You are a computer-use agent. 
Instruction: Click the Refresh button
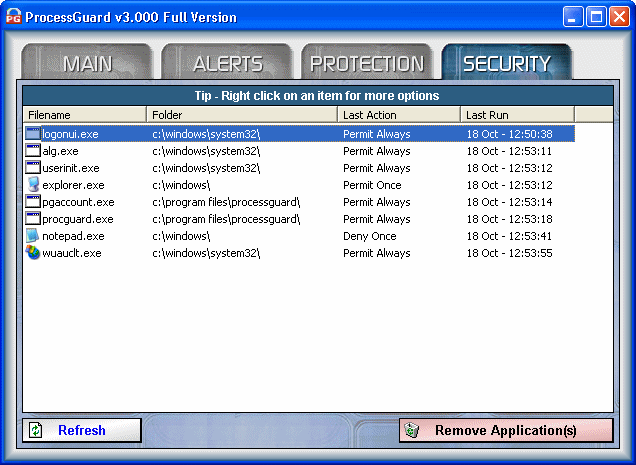click(82, 430)
